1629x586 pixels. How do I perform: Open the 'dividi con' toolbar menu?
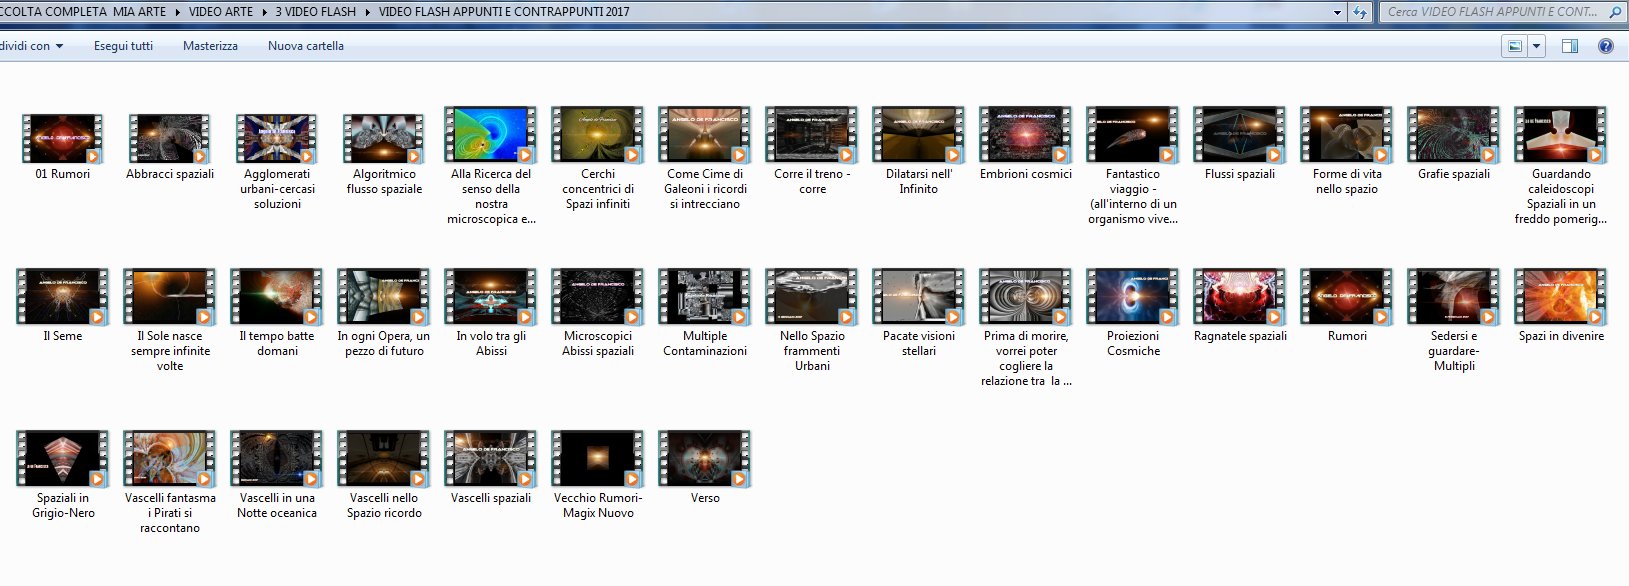[x=32, y=46]
